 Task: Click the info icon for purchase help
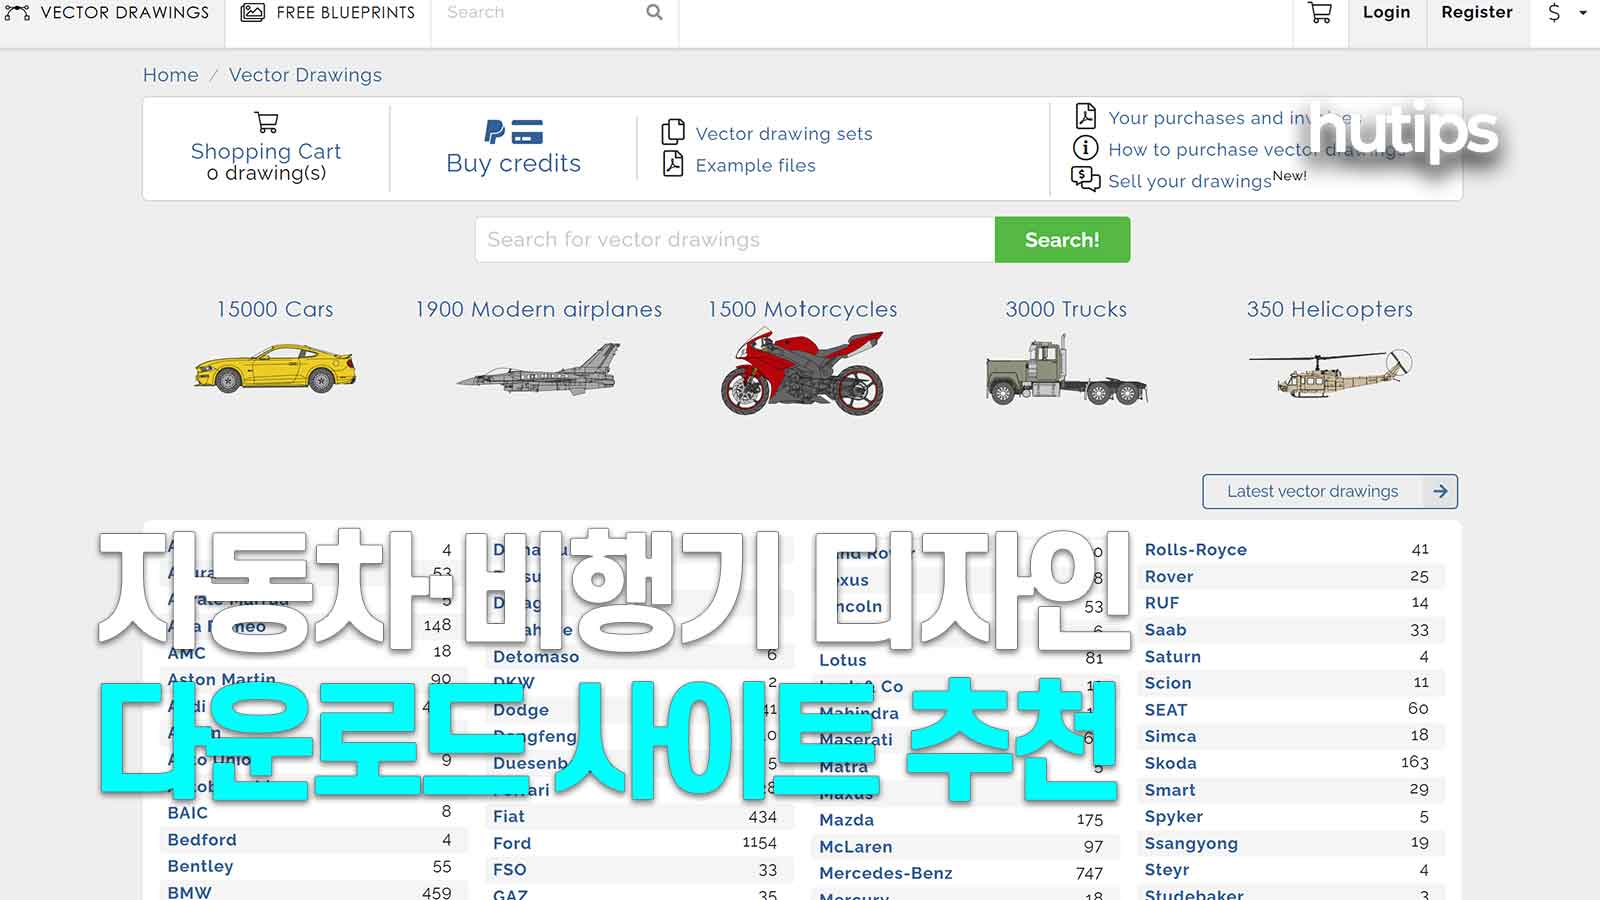click(x=1085, y=148)
